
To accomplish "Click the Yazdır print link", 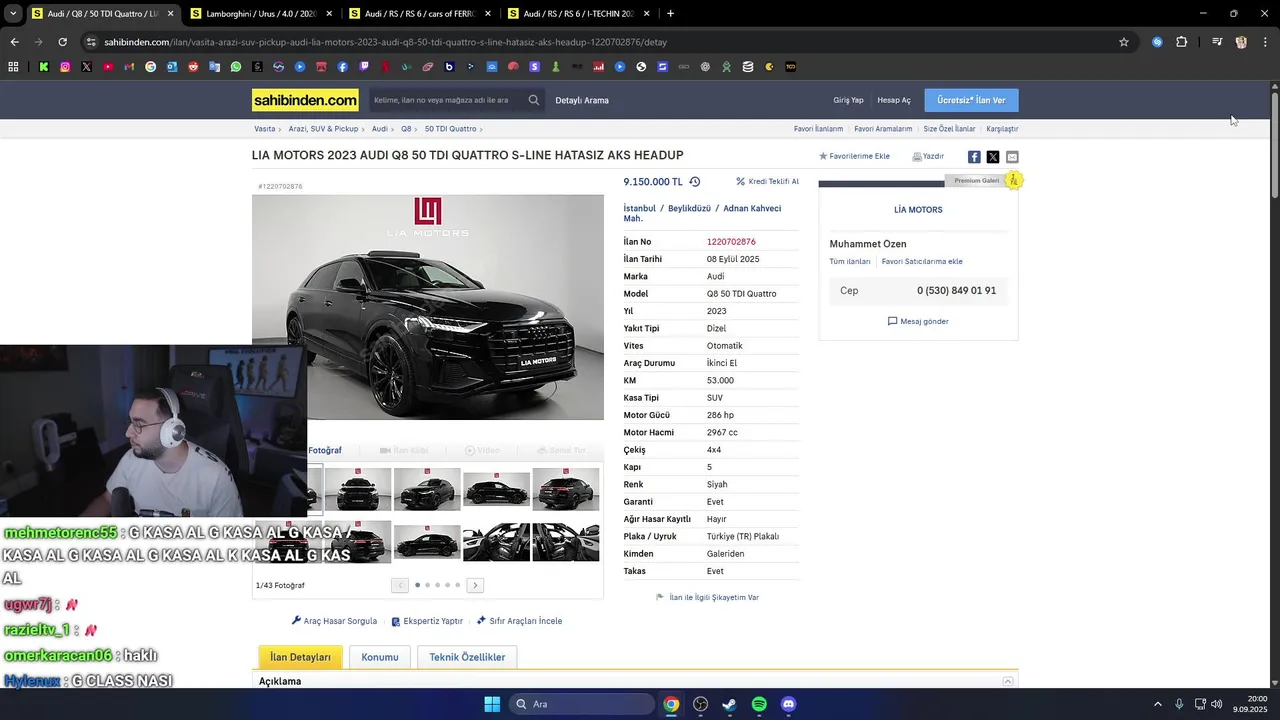I will 928,156.
